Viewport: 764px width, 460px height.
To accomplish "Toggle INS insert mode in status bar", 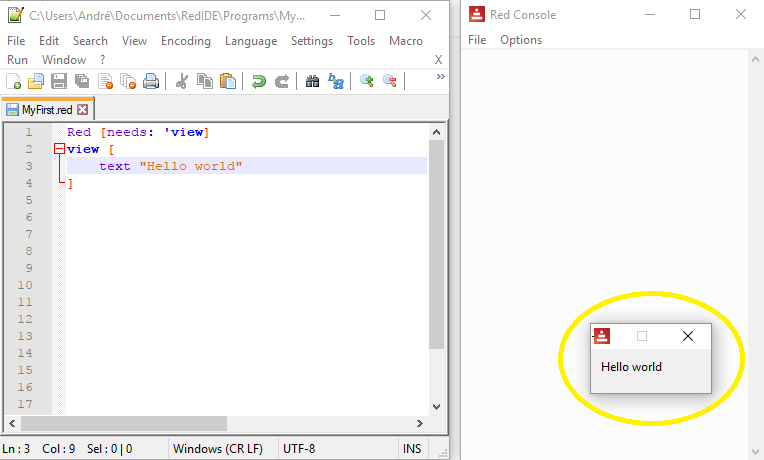I will pyautogui.click(x=412, y=449).
